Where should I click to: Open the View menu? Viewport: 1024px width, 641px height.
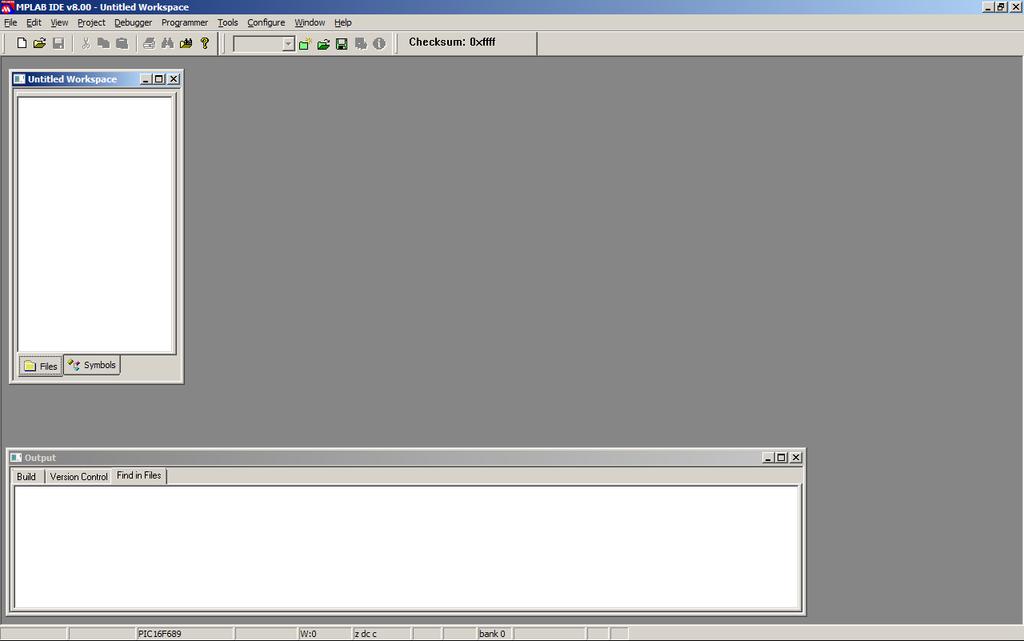[59, 22]
